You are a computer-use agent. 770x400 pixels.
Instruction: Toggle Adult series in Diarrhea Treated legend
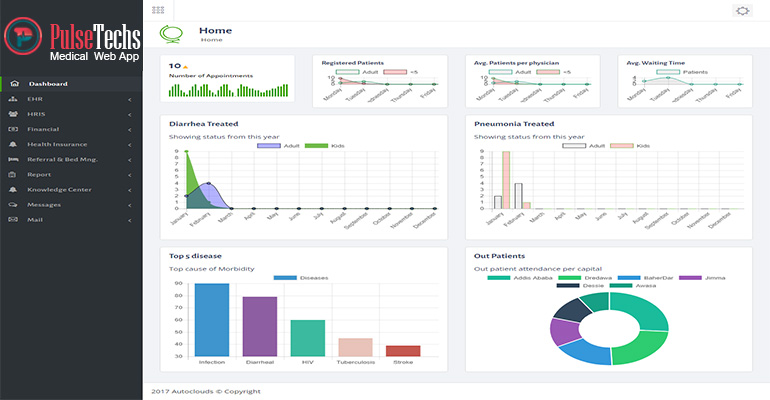click(x=269, y=146)
